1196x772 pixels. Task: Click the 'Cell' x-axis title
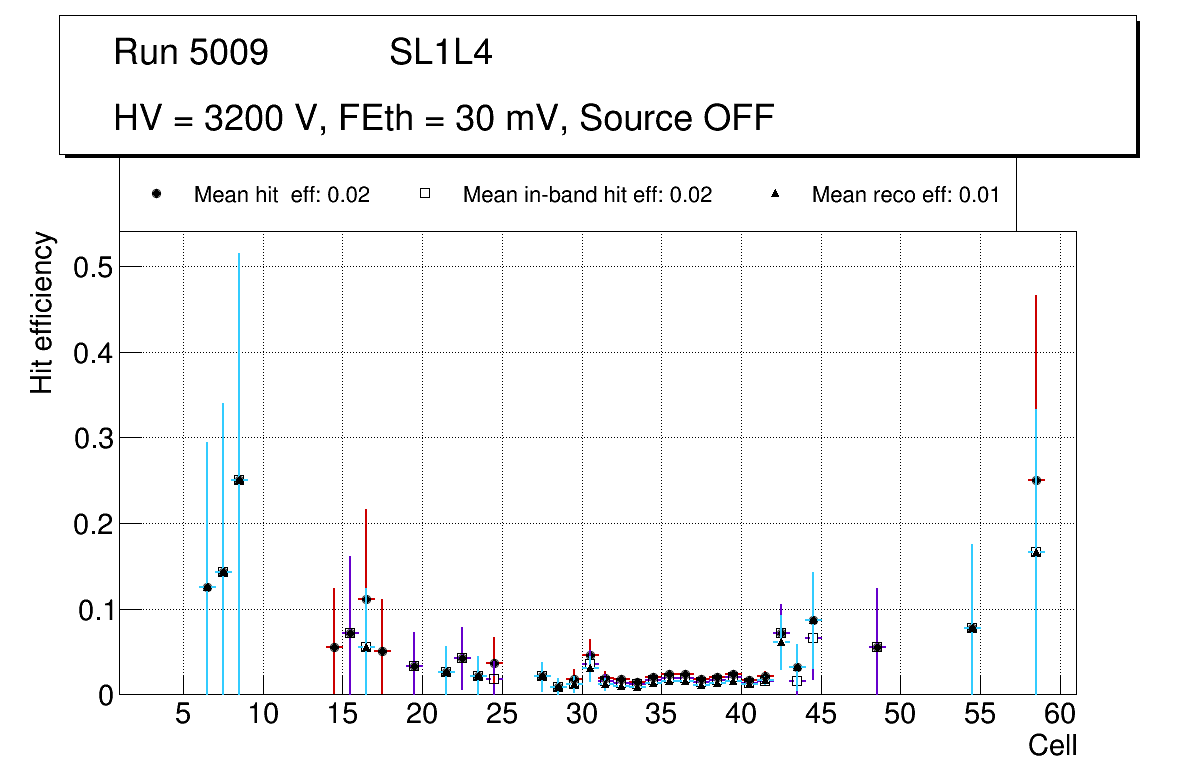point(1052,745)
